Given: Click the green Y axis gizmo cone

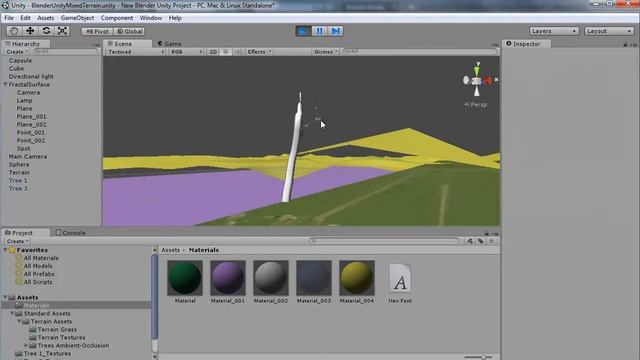Looking at the screenshot, I should click(477, 70).
